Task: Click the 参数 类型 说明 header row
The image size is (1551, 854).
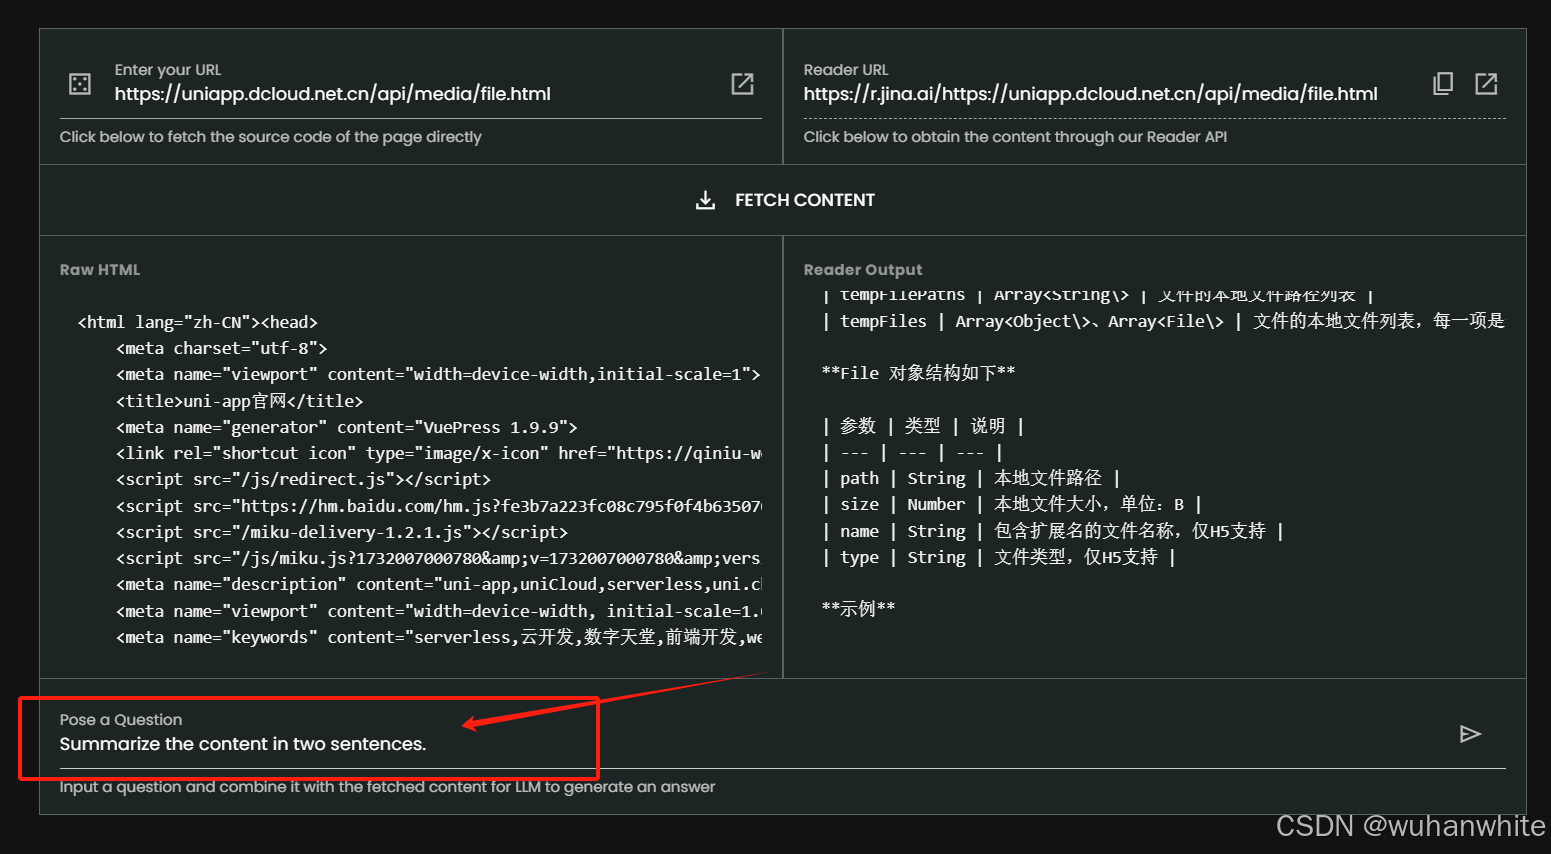Action: [x=923, y=426]
